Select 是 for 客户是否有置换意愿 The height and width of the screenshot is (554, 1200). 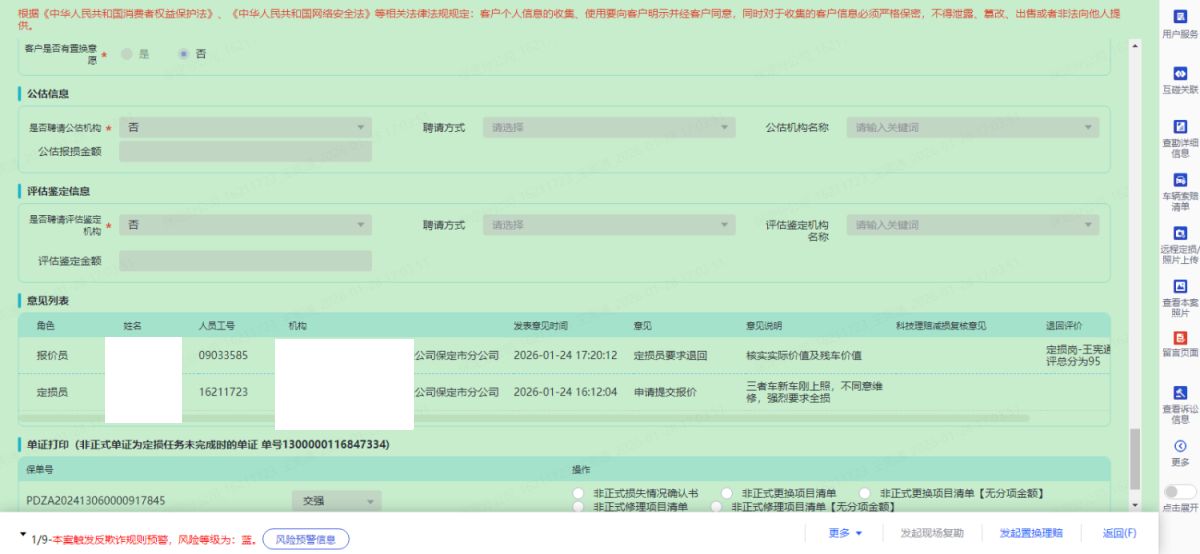pos(127,54)
